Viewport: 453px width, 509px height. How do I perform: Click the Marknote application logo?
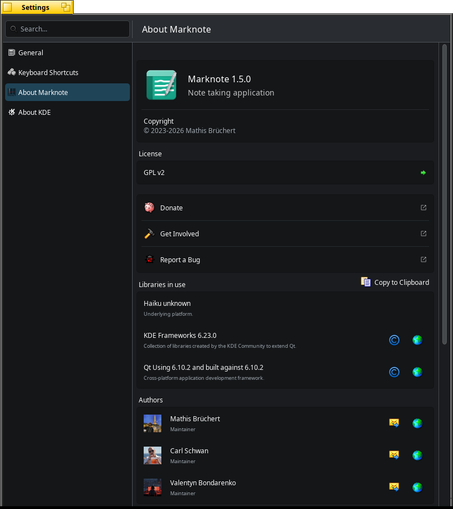(x=161, y=85)
